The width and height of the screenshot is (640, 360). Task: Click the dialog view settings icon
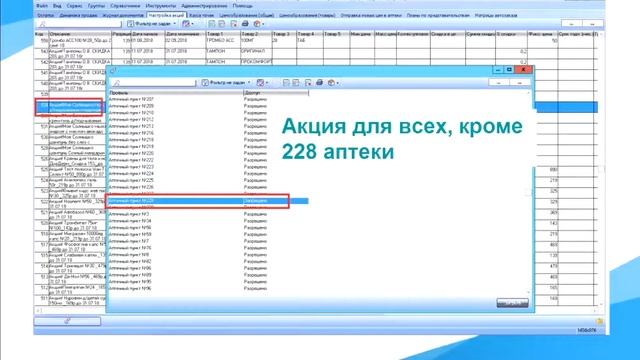(x=260, y=83)
